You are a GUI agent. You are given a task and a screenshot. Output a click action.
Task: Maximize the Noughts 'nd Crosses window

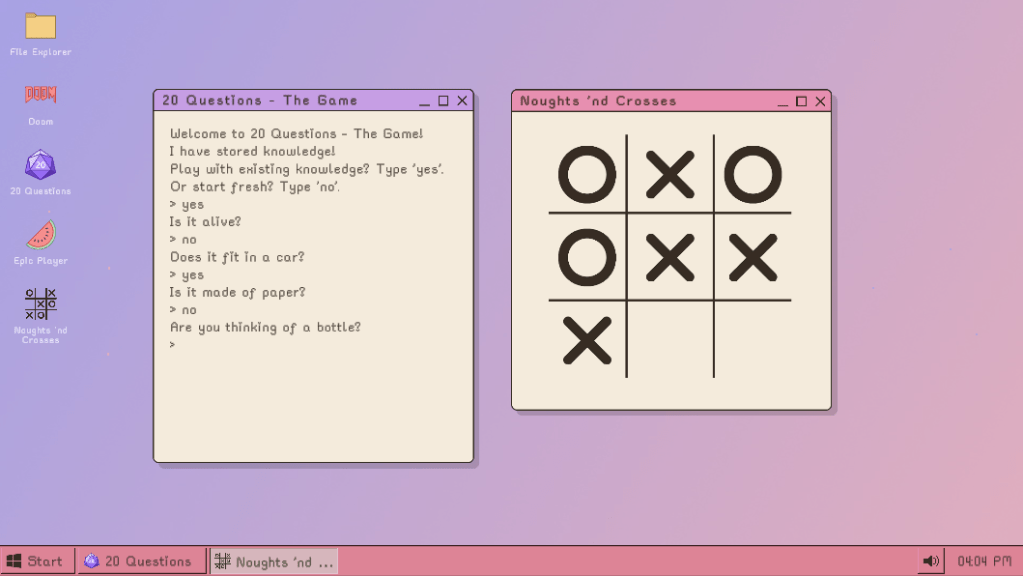point(801,101)
